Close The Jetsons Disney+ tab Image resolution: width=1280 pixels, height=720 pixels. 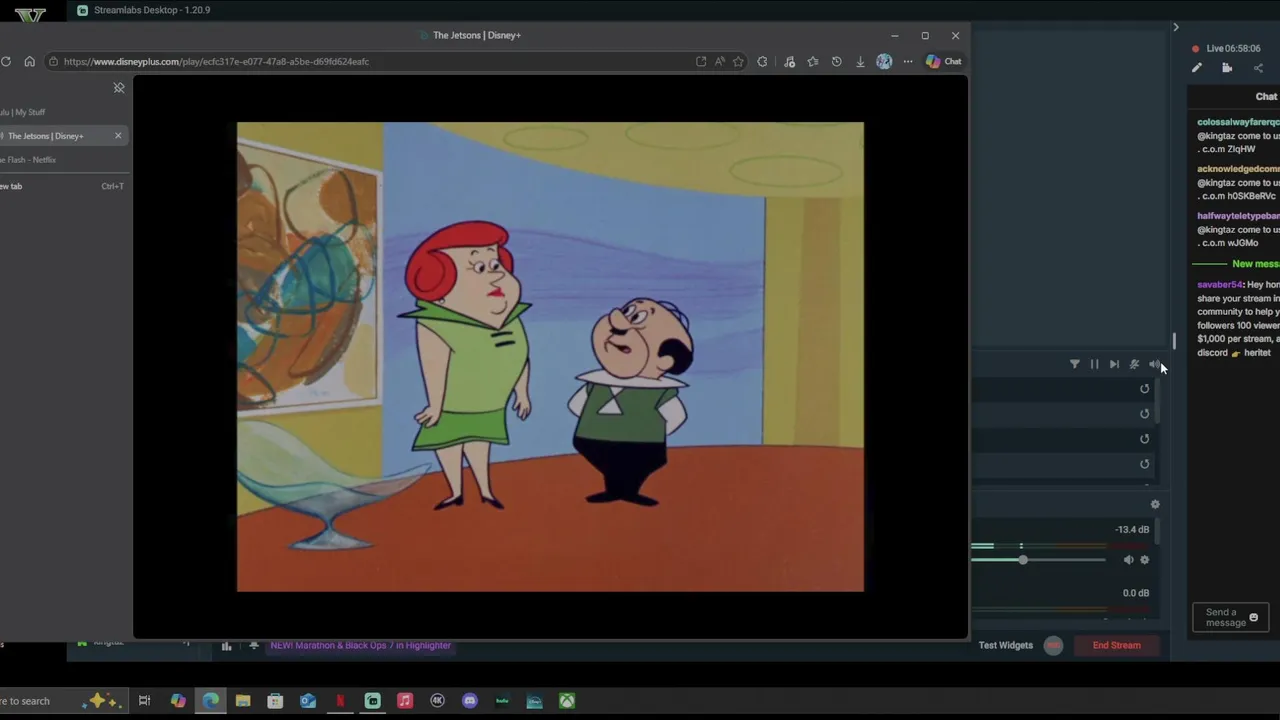point(118,136)
